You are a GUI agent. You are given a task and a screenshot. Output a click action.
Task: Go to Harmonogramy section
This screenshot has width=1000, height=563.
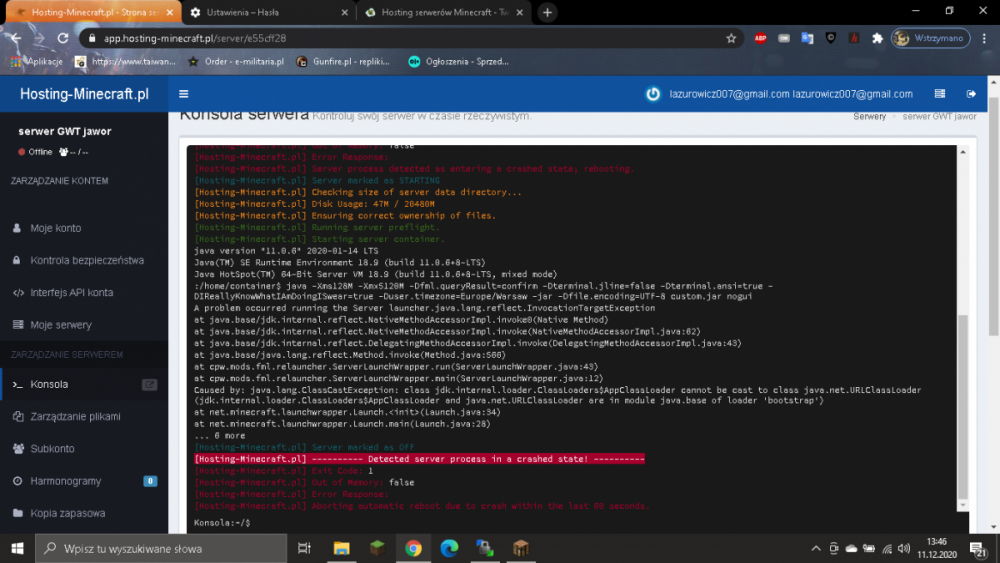tap(65, 481)
